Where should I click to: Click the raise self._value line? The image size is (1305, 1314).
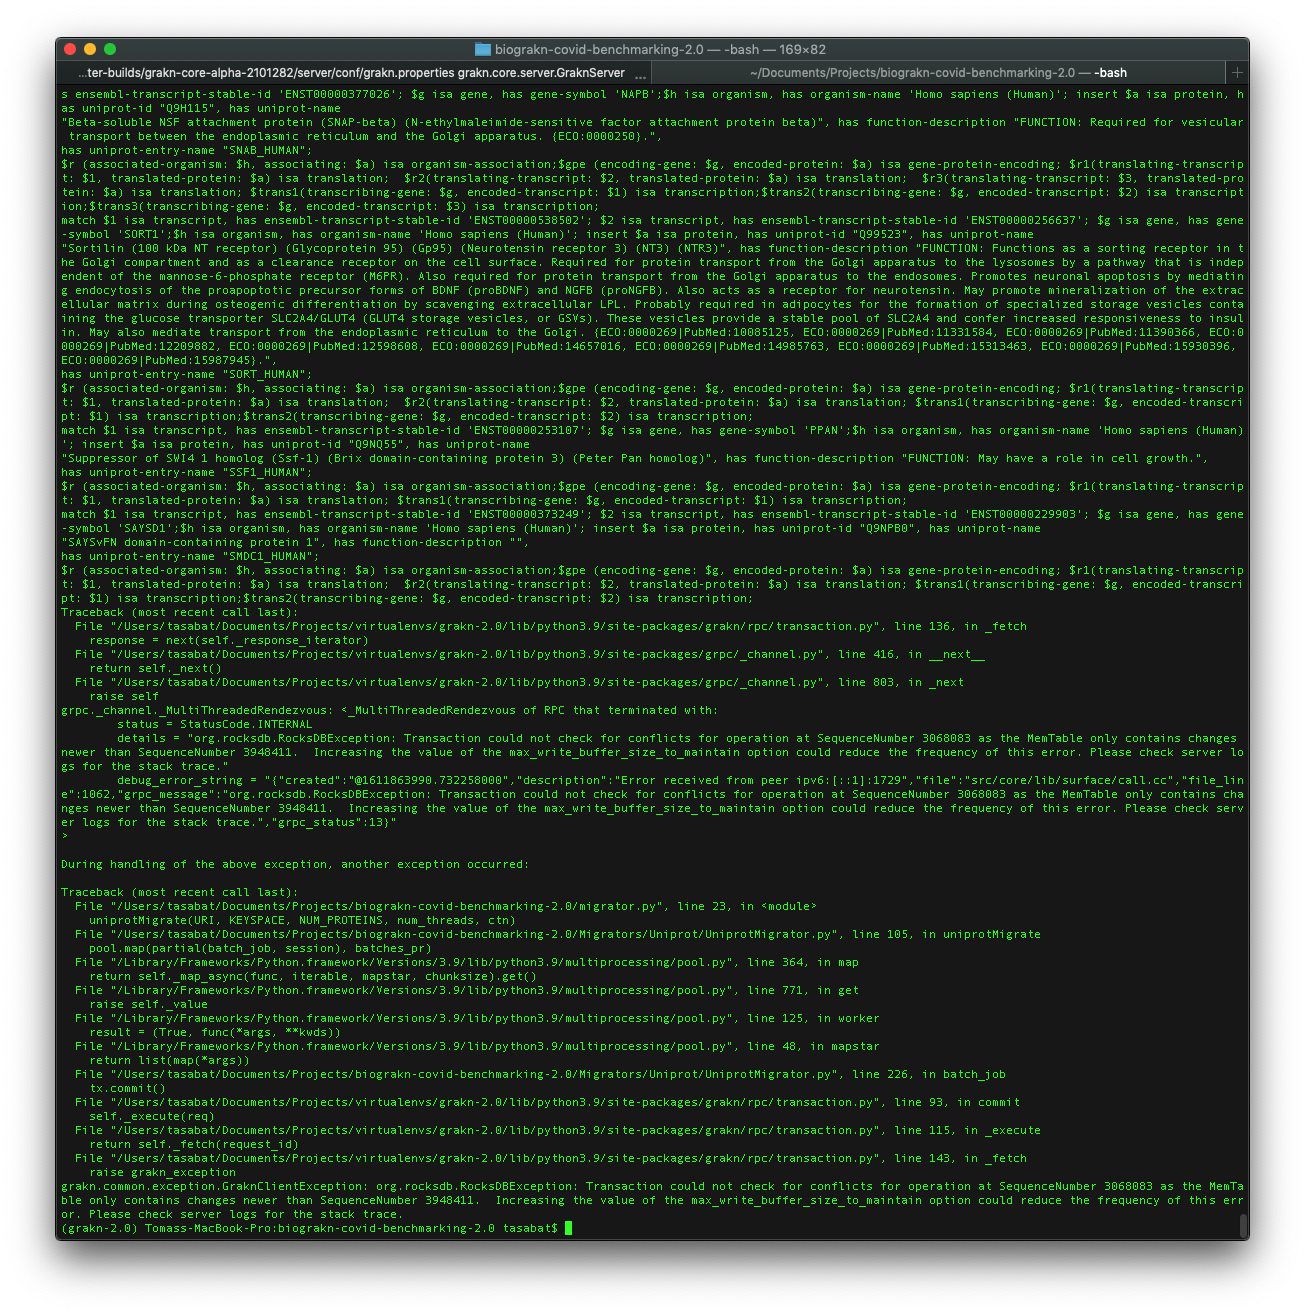[148, 1004]
